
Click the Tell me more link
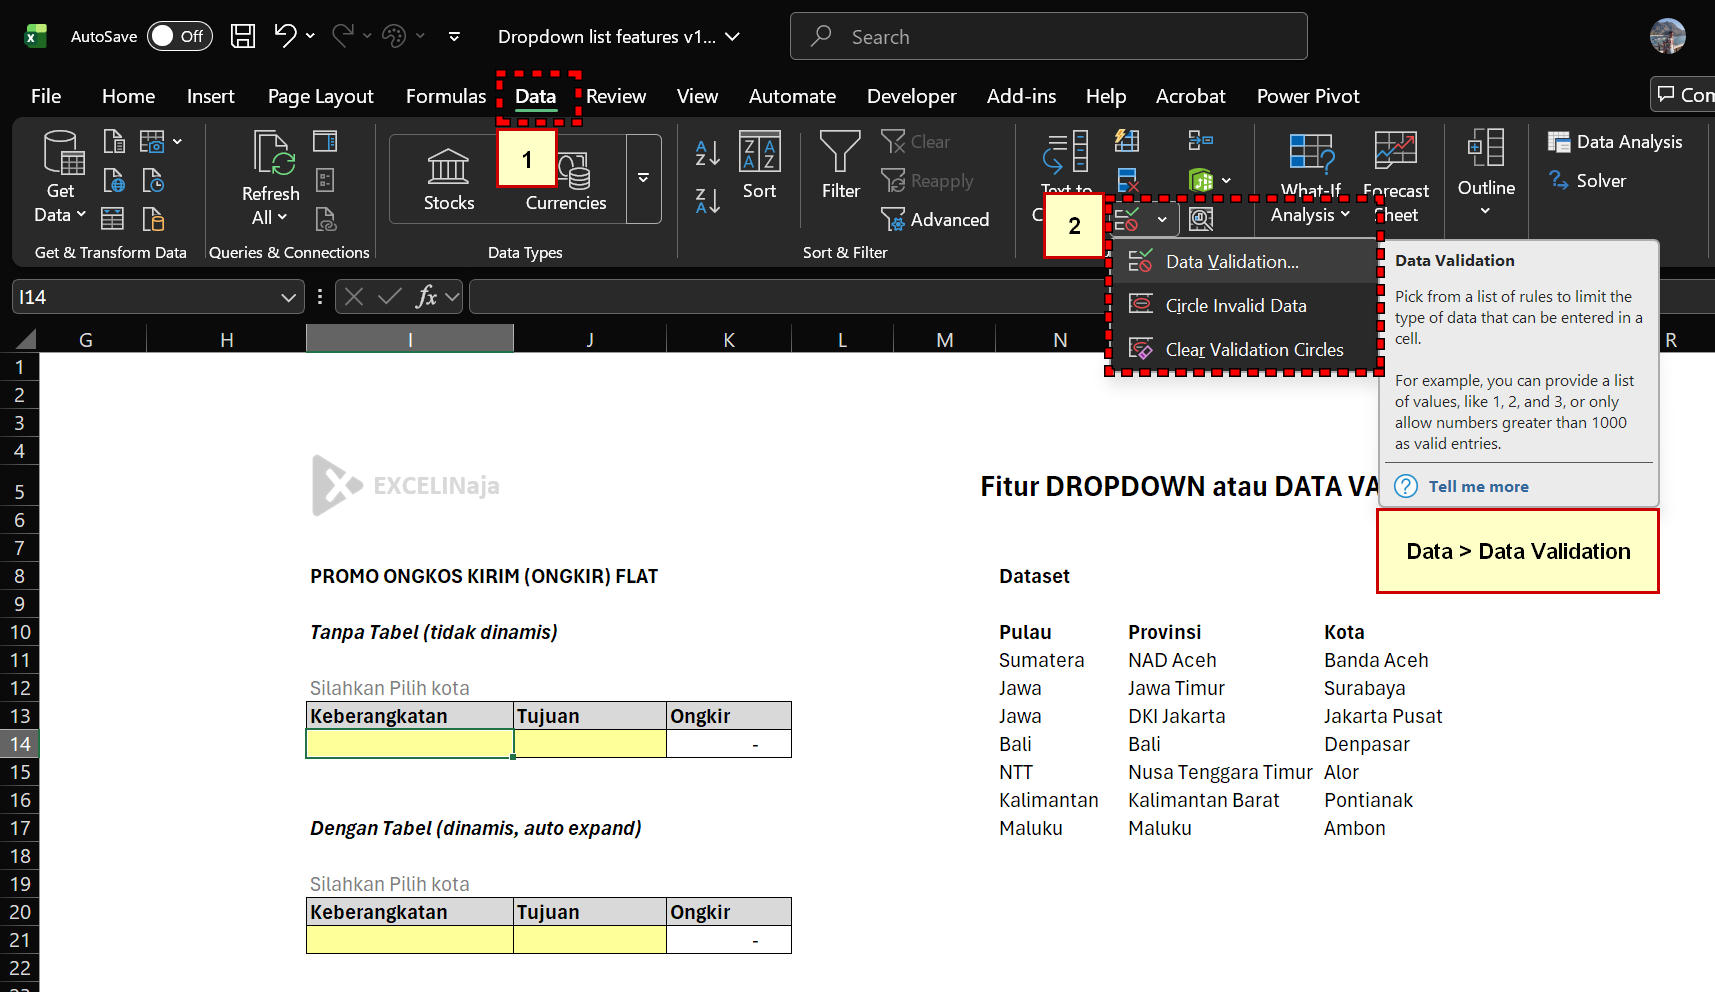tap(1478, 486)
